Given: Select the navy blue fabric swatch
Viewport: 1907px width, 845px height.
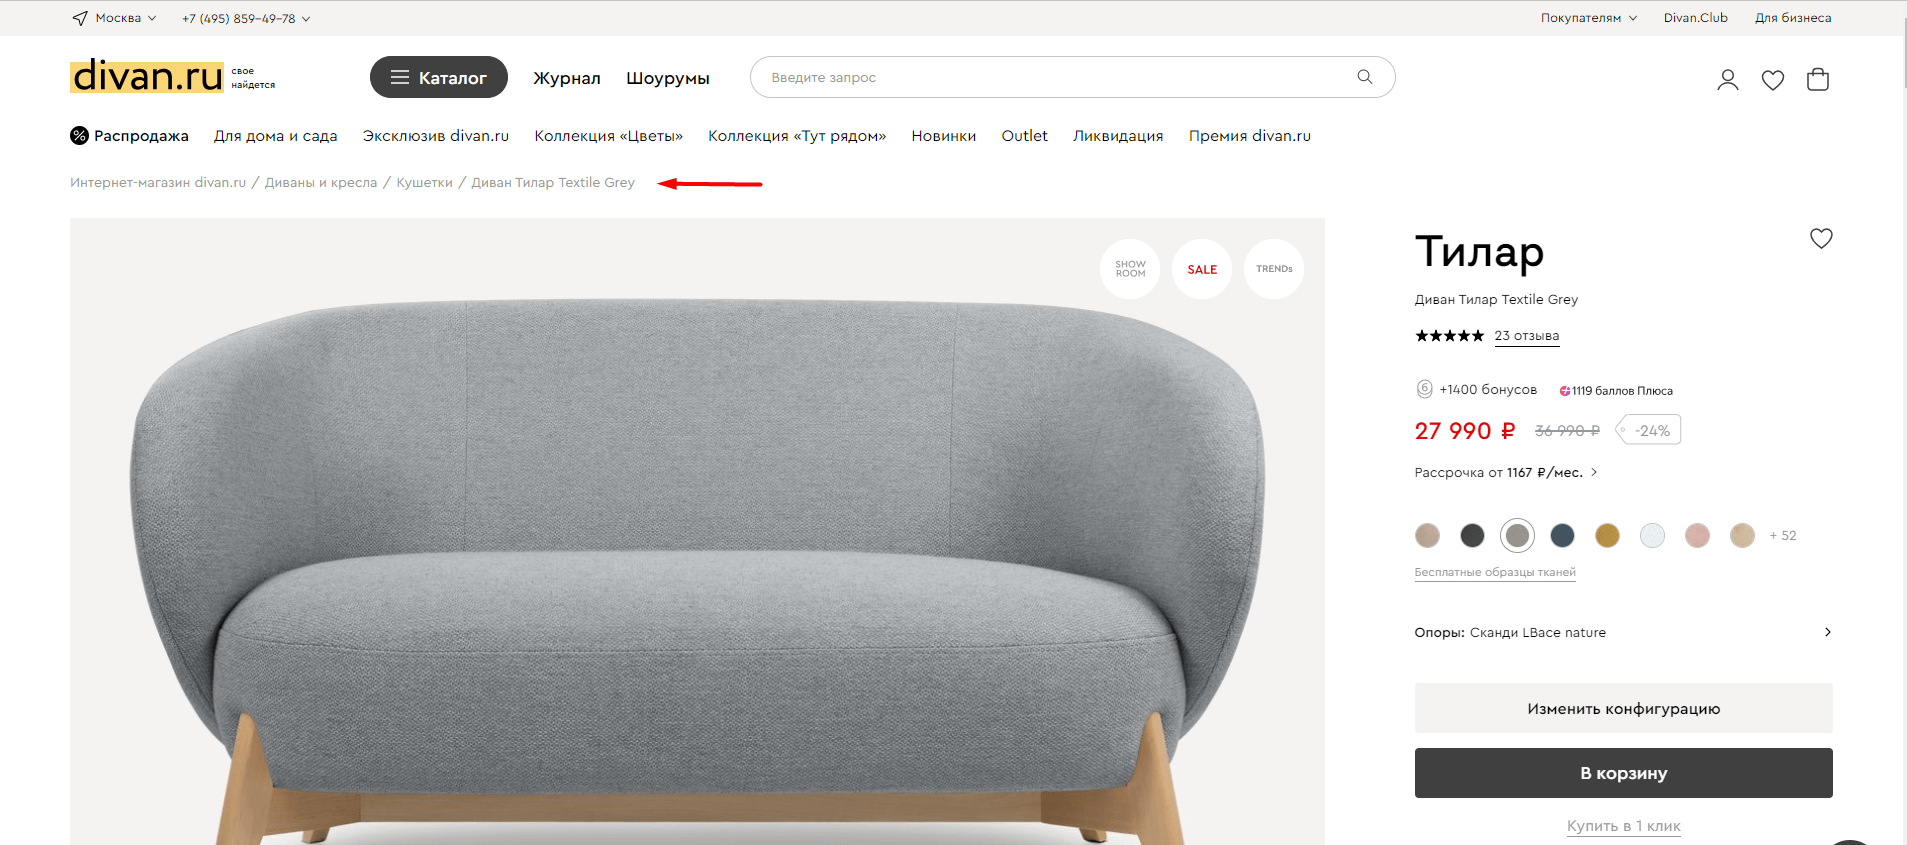Looking at the screenshot, I should [x=1562, y=536].
